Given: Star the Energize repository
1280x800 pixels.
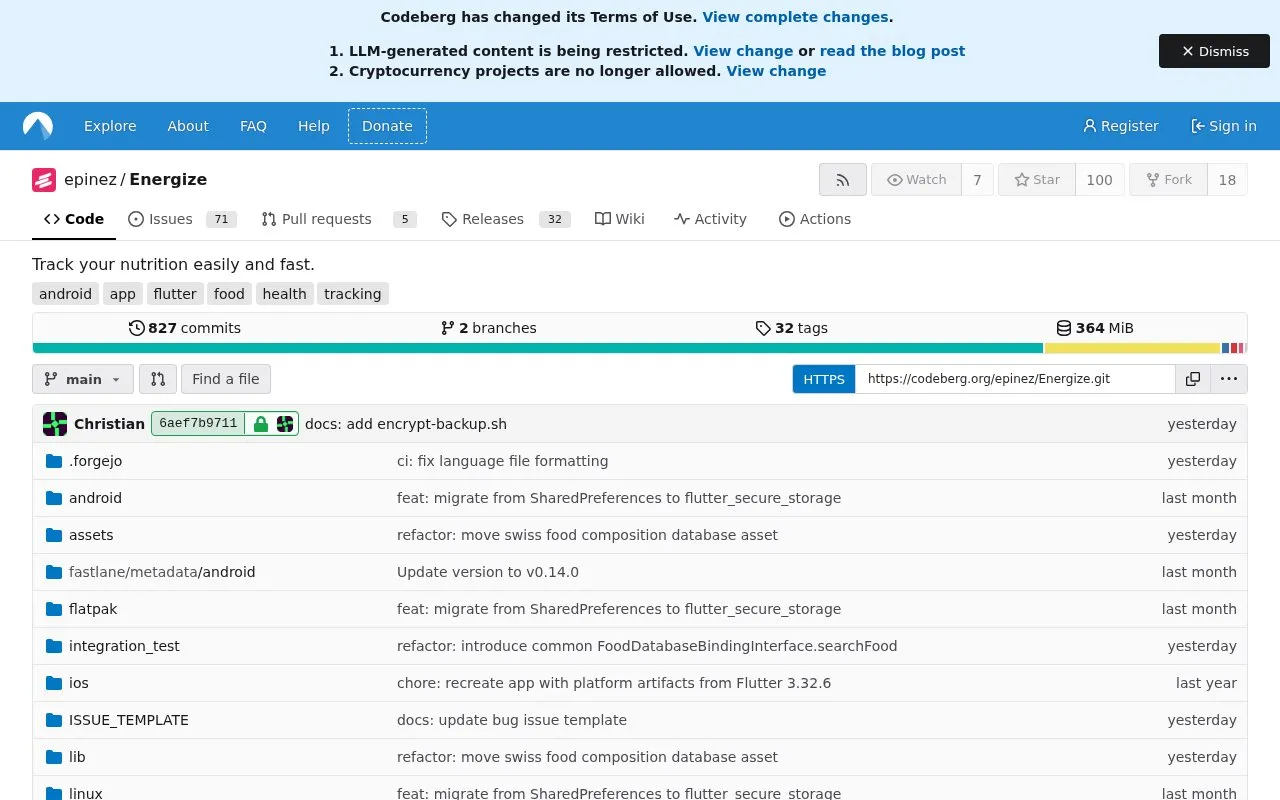Looking at the screenshot, I should (x=1037, y=180).
